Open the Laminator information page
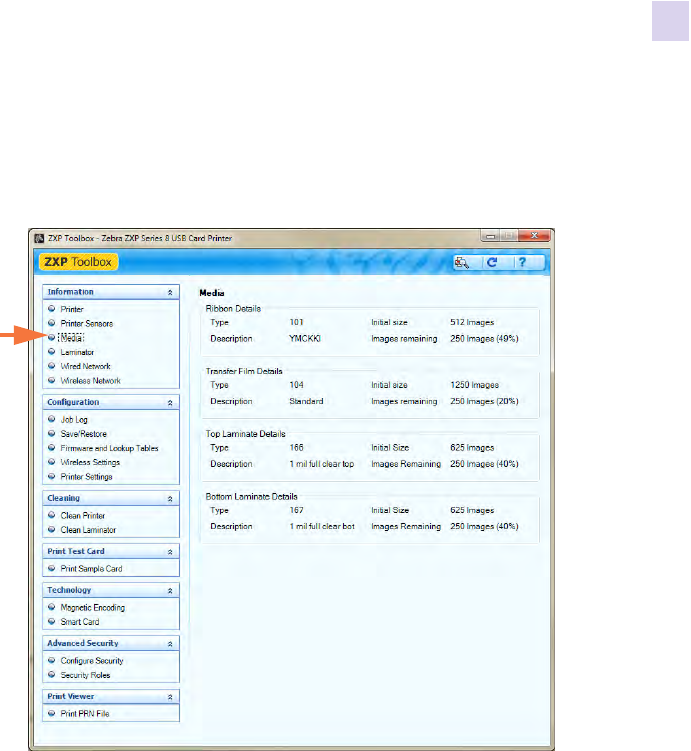 77,353
